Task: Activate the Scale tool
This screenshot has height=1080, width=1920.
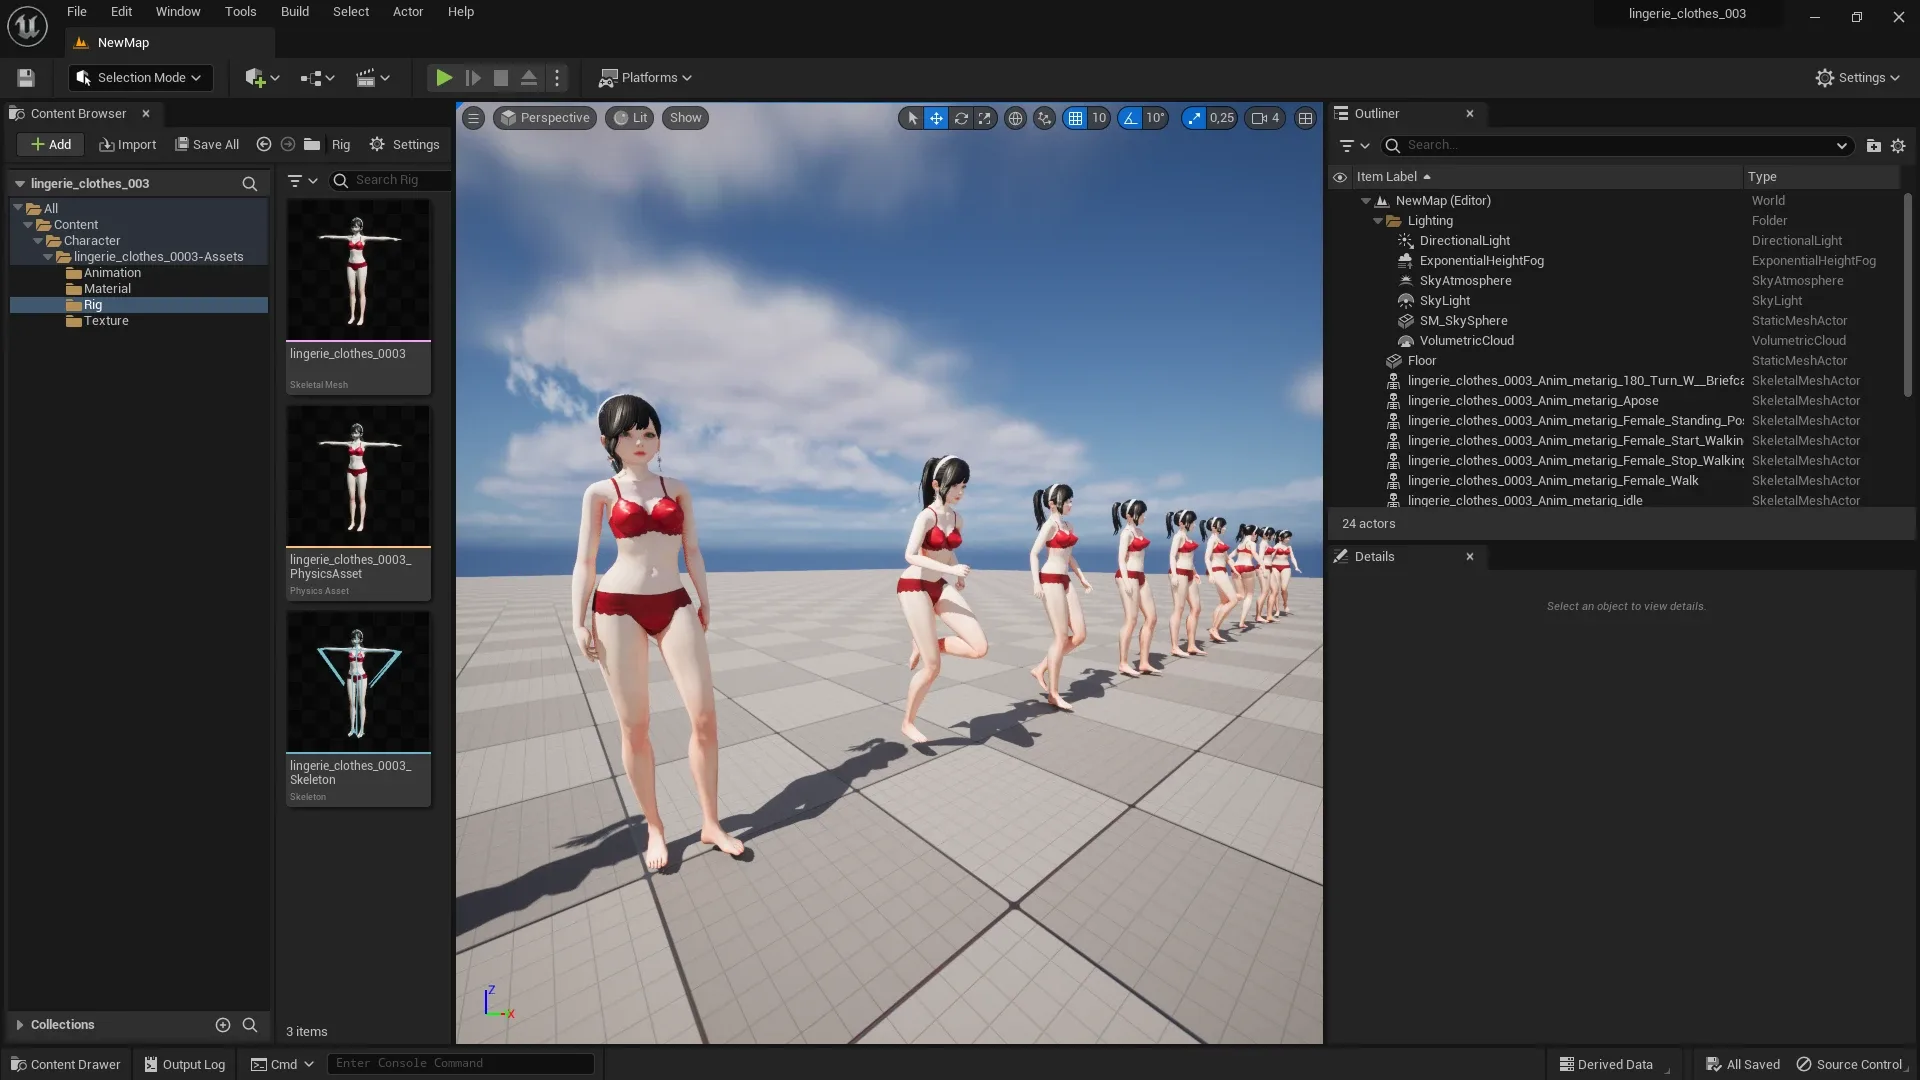Action: pyautogui.click(x=985, y=118)
